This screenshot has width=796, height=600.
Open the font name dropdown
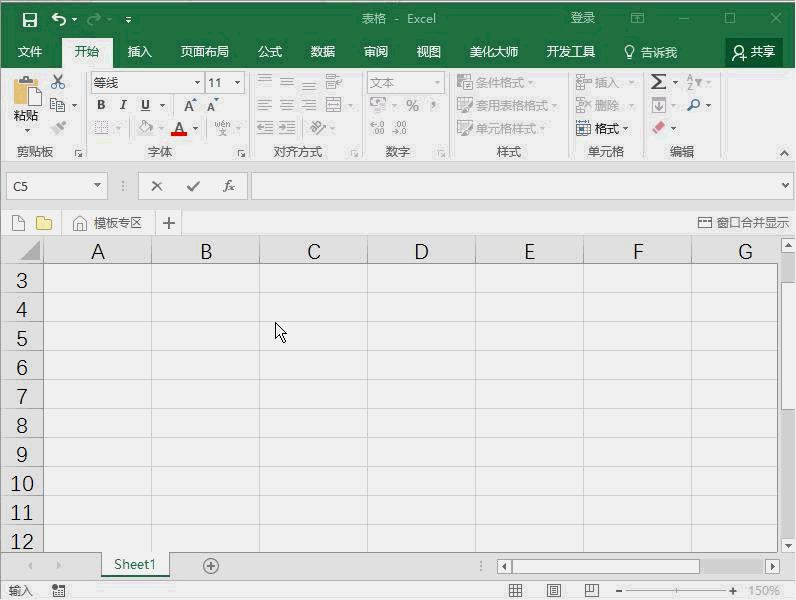(x=197, y=82)
